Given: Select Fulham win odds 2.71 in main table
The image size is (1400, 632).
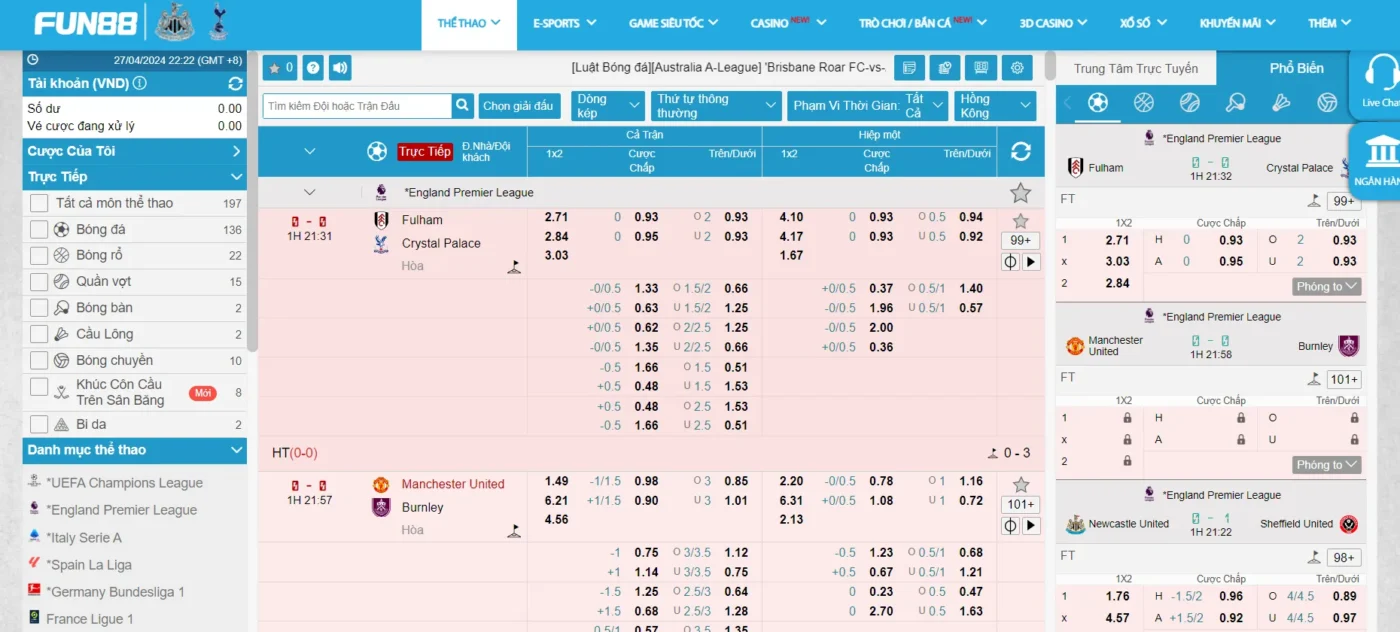Looking at the screenshot, I should pos(557,217).
